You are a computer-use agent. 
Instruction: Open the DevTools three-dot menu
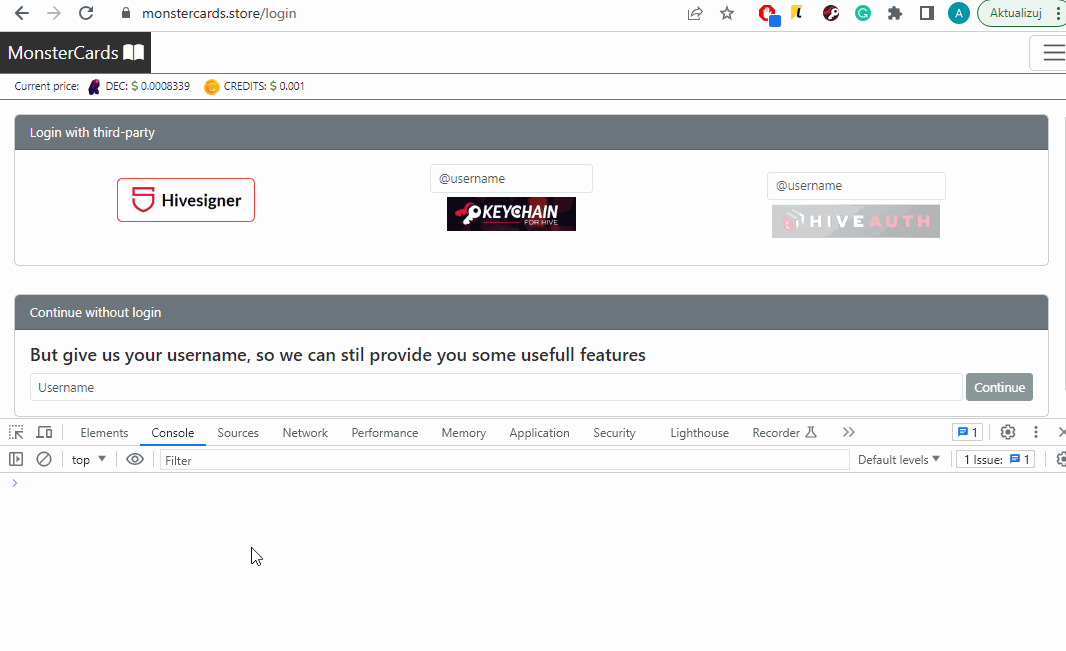click(1035, 432)
